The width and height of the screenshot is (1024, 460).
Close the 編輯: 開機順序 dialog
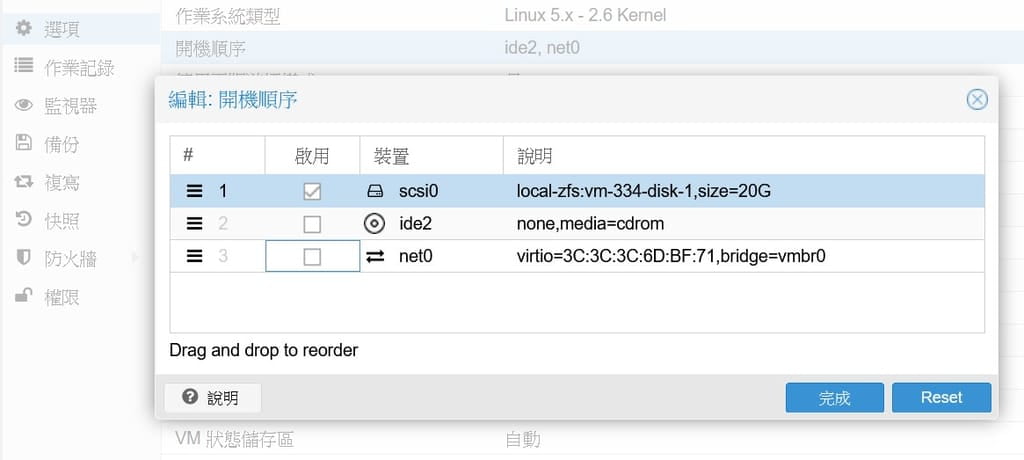977,99
